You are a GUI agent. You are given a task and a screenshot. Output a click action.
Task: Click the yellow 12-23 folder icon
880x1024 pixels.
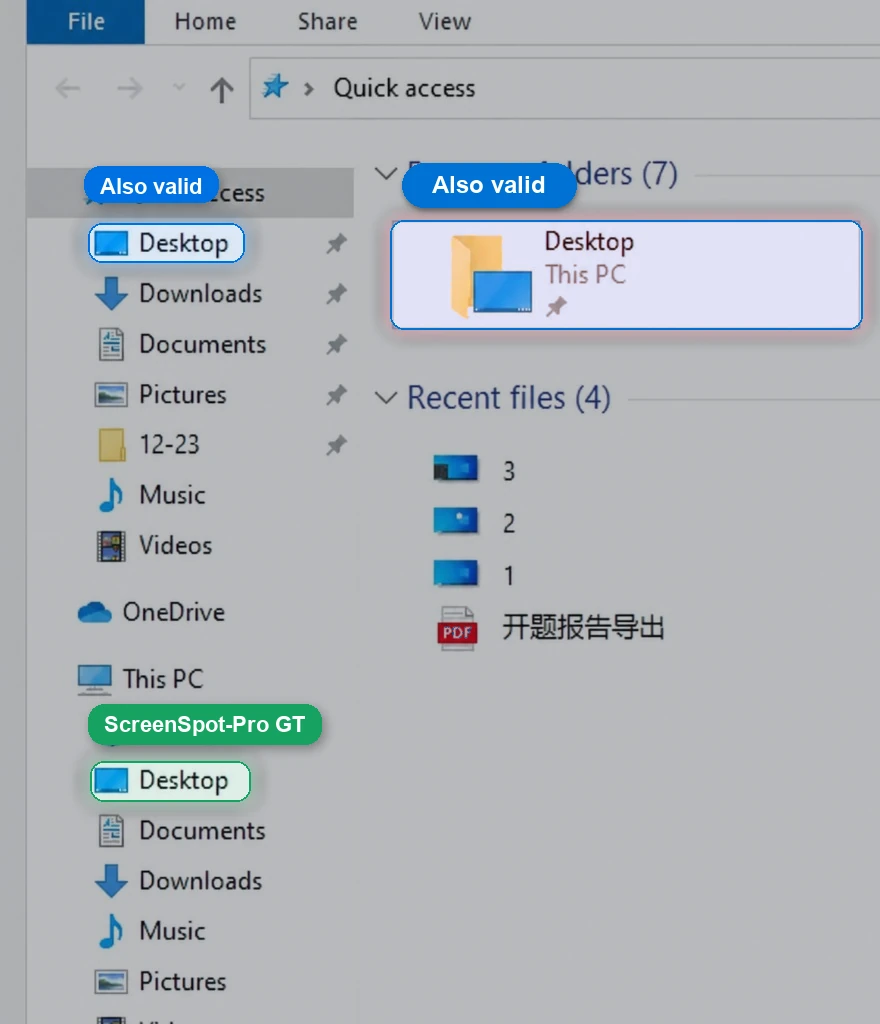tap(112, 445)
